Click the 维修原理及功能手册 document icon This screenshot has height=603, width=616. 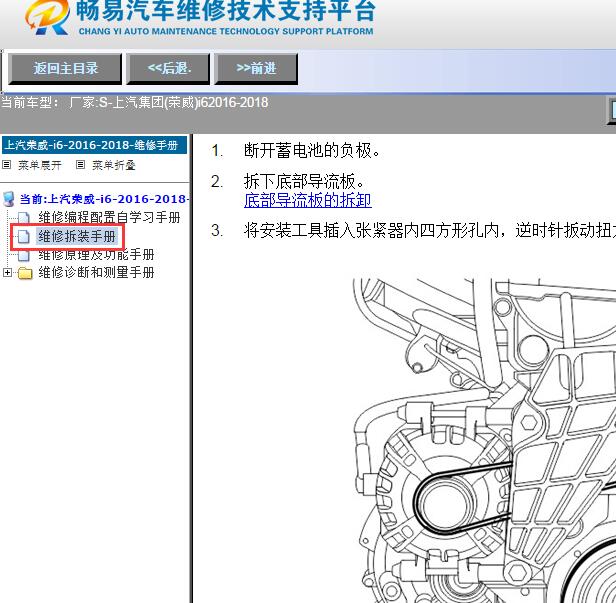[24, 255]
